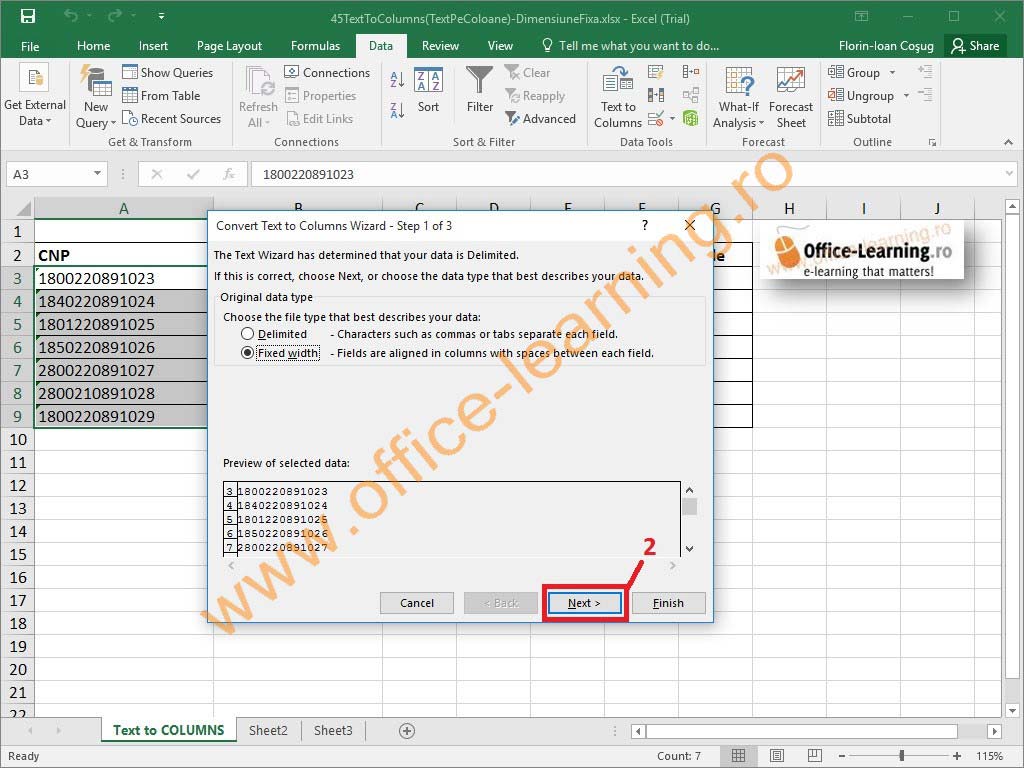
Task: Open Customize Quick Access Toolbar dropdown
Action: tap(161, 16)
